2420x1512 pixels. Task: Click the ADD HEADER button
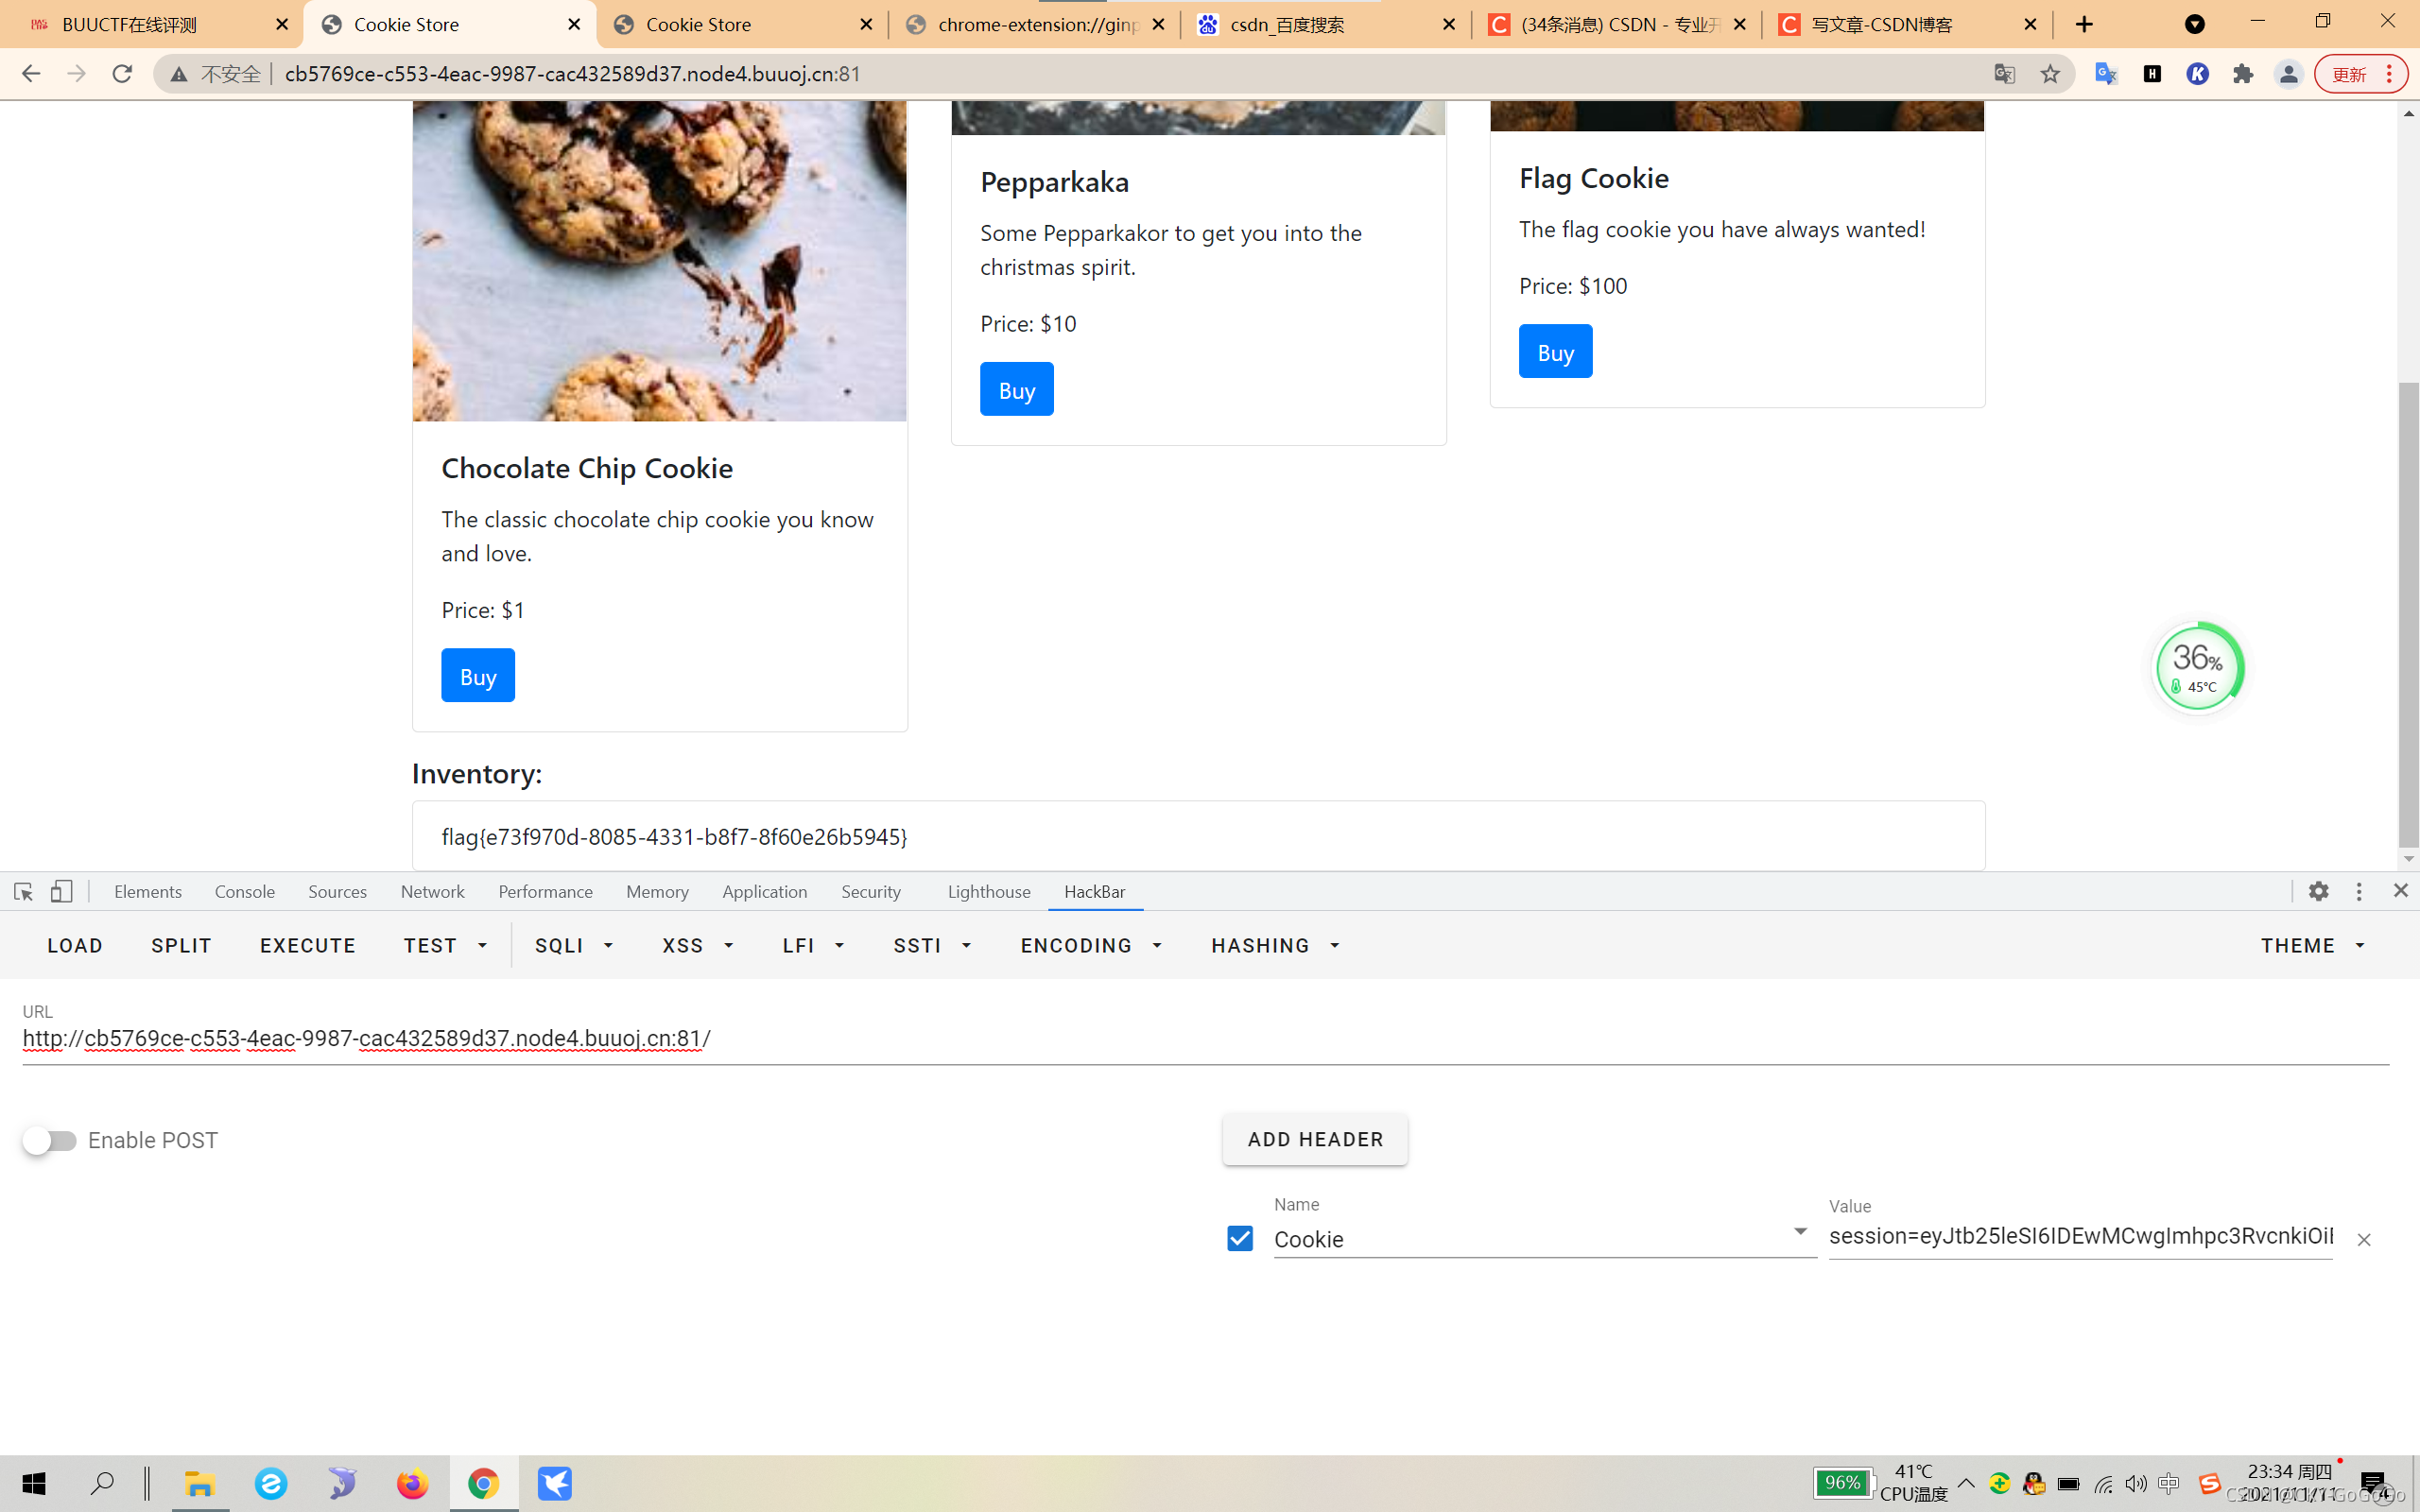[1315, 1140]
